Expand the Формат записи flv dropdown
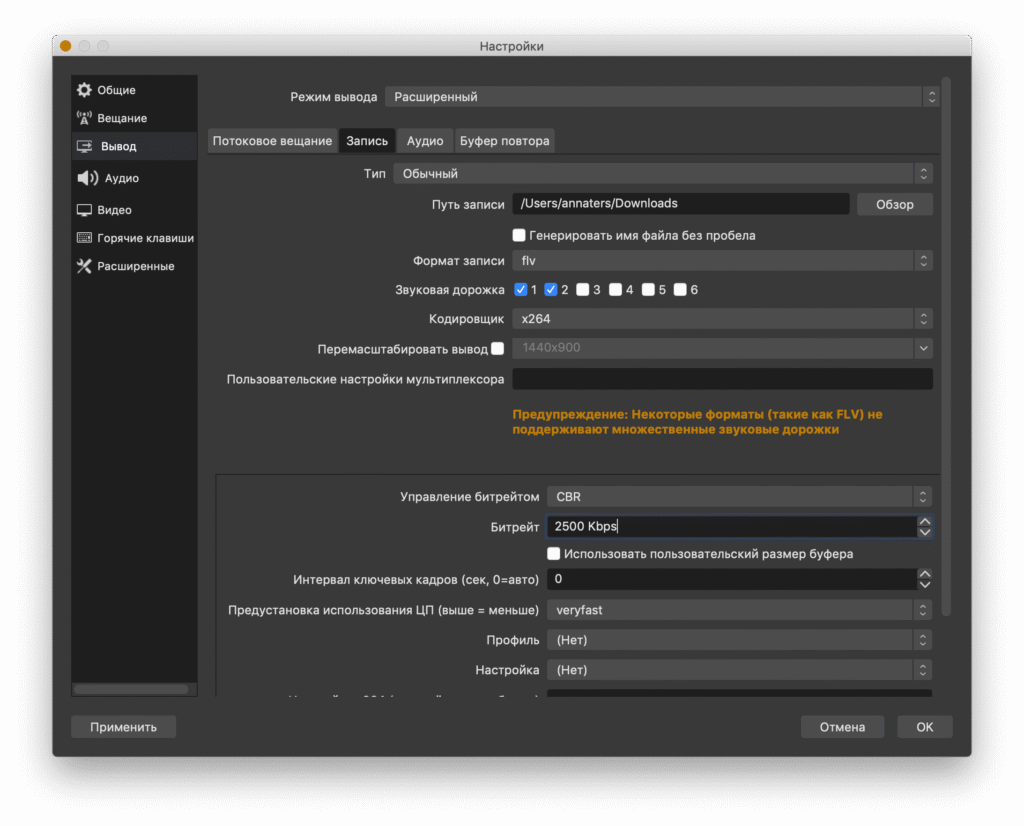 click(722, 261)
